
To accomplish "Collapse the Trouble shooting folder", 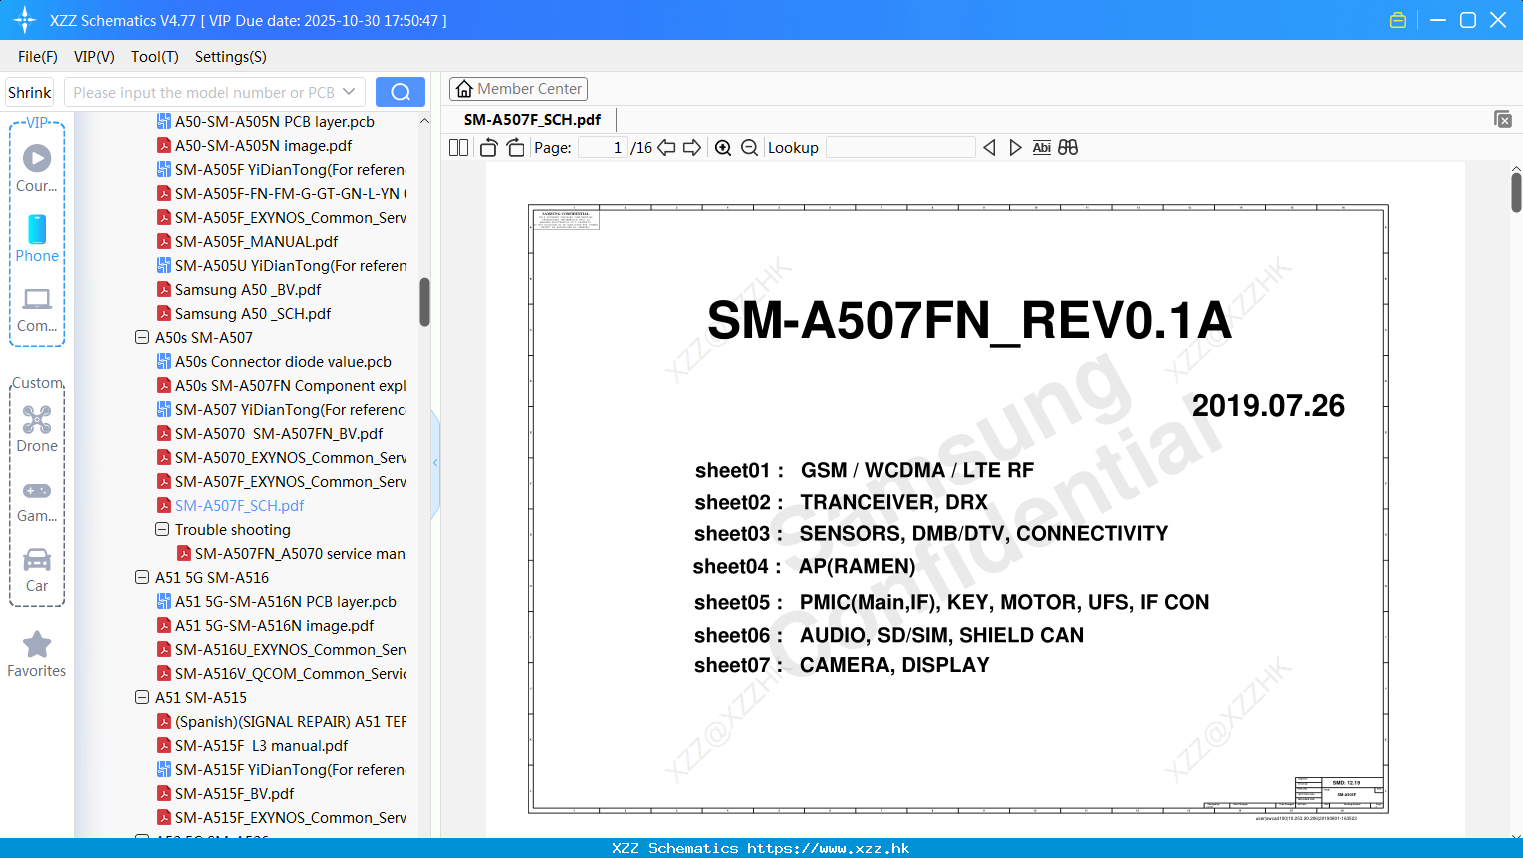I will click(162, 530).
